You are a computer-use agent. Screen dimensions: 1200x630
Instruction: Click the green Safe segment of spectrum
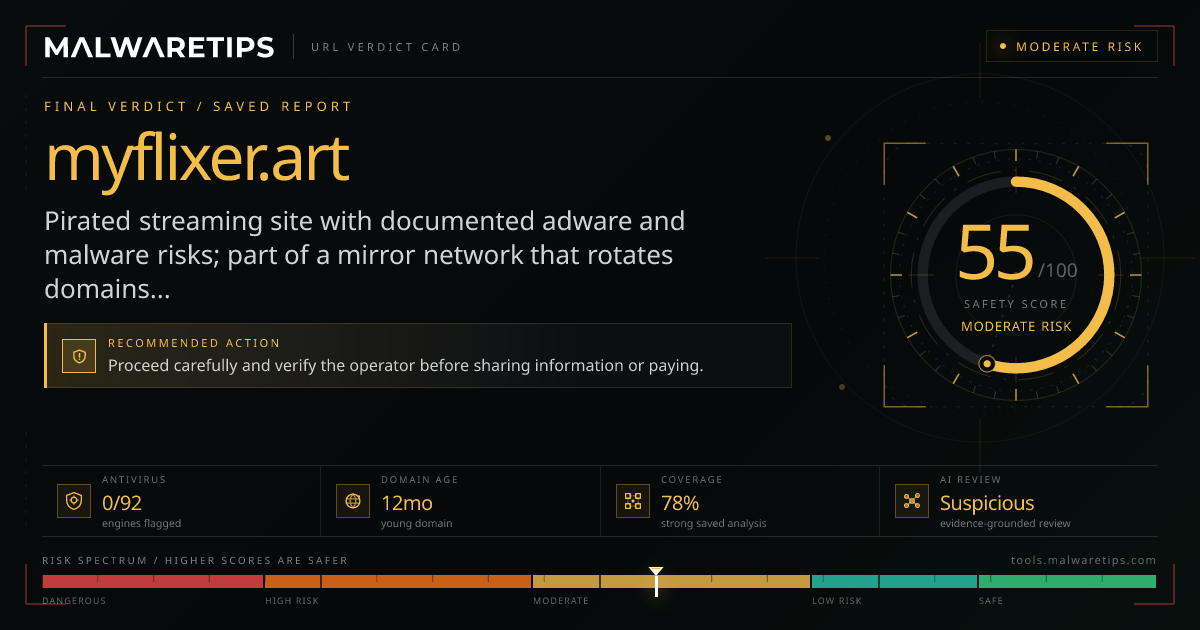pyautogui.click(x=1066, y=581)
